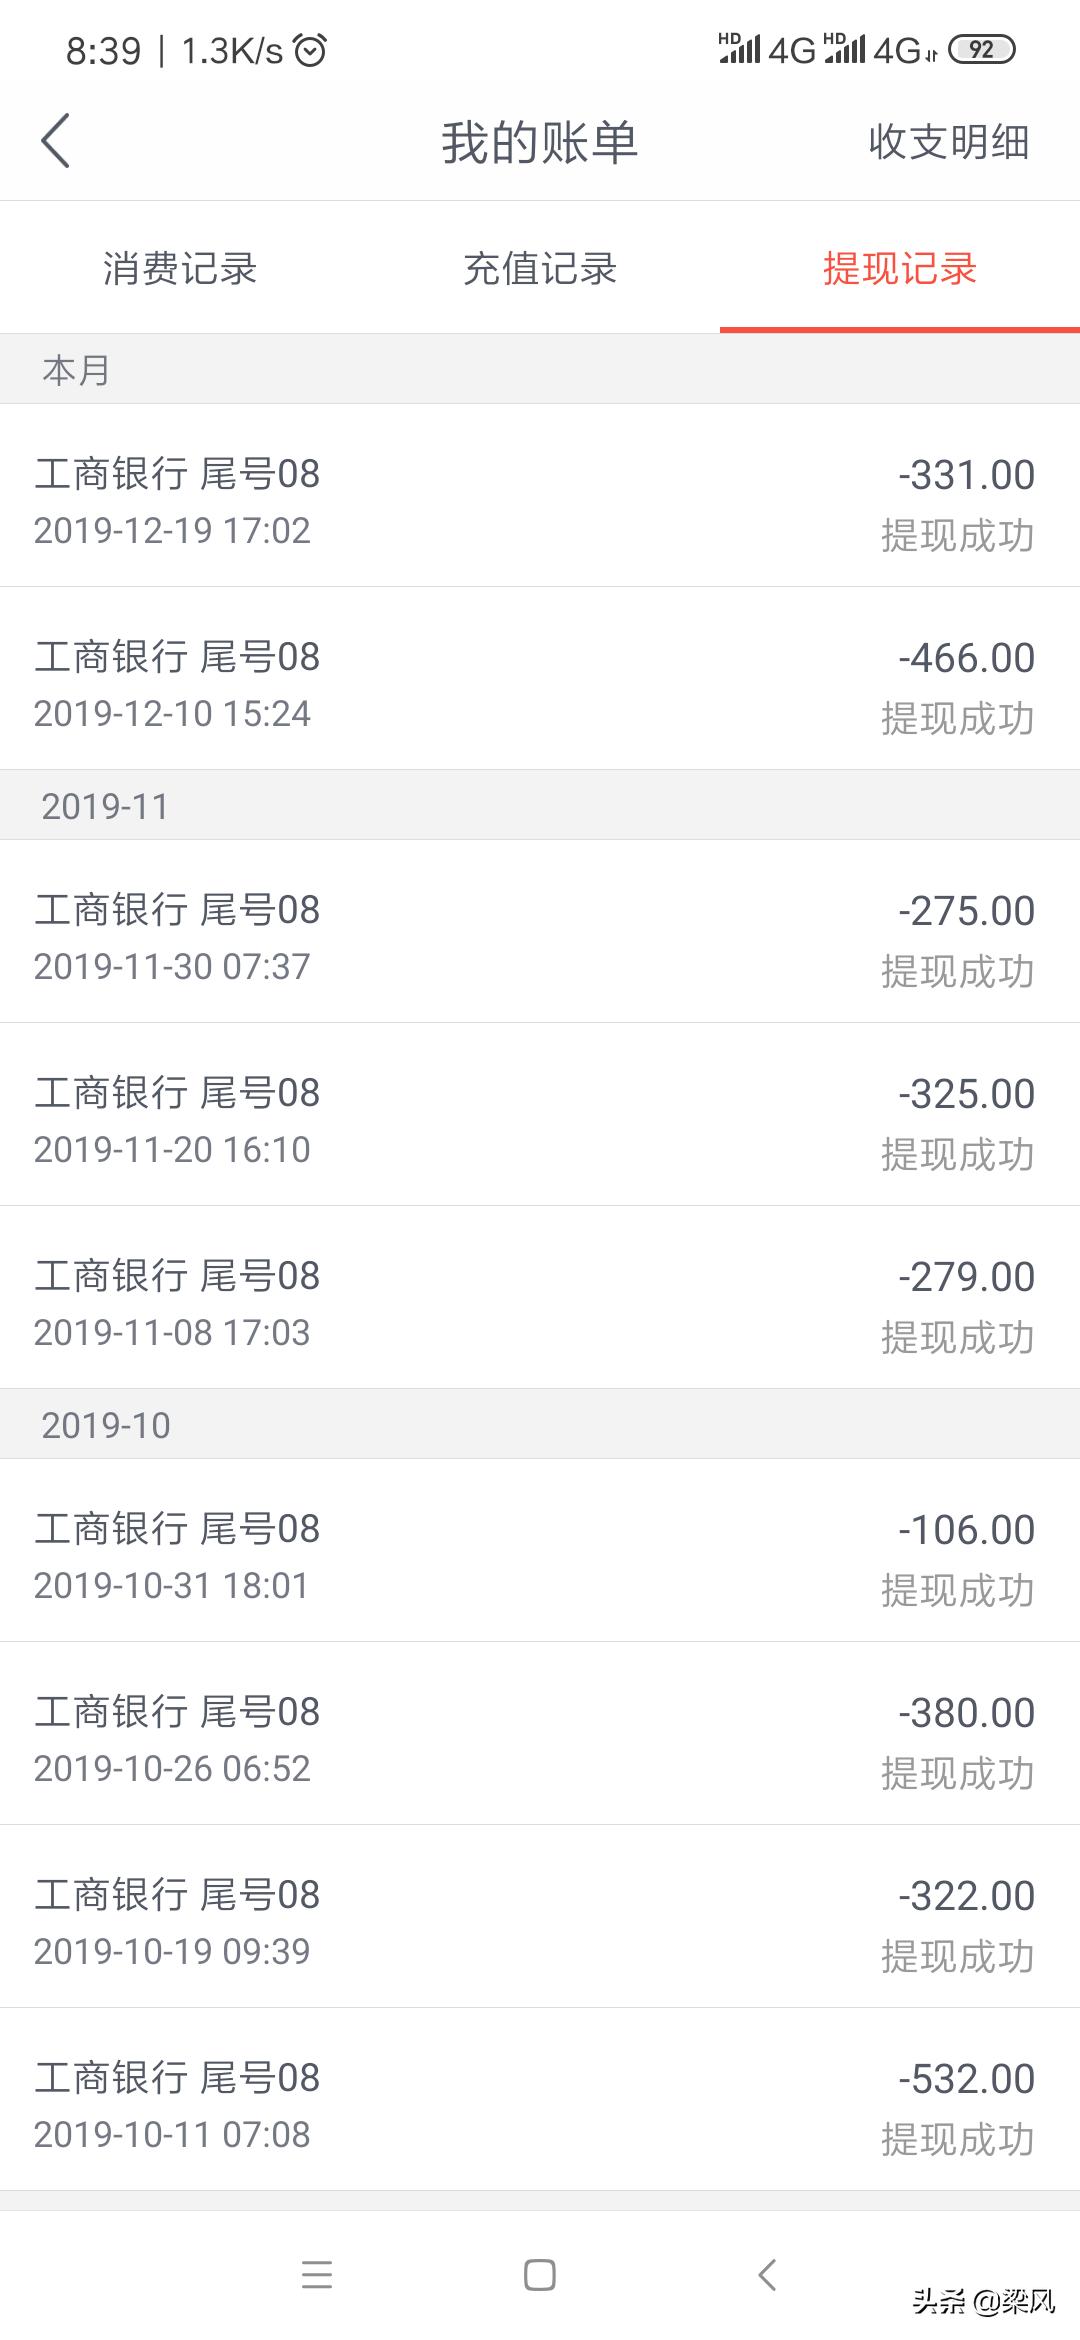Open the -331.00 withdrawal on 2019-12-19
The image size is (1080, 2340).
click(540, 496)
